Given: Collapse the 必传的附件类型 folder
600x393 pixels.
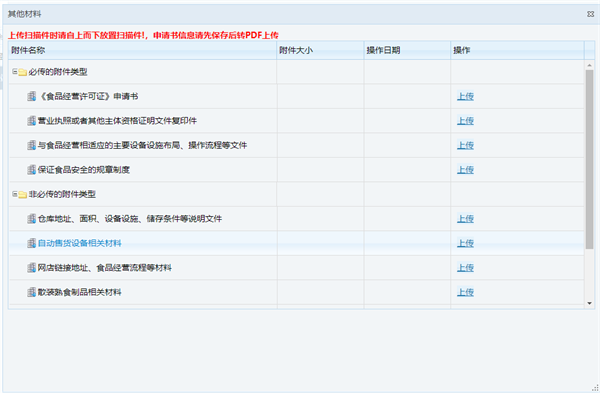Looking at the screenshot, I should click(x=15, y=72).
